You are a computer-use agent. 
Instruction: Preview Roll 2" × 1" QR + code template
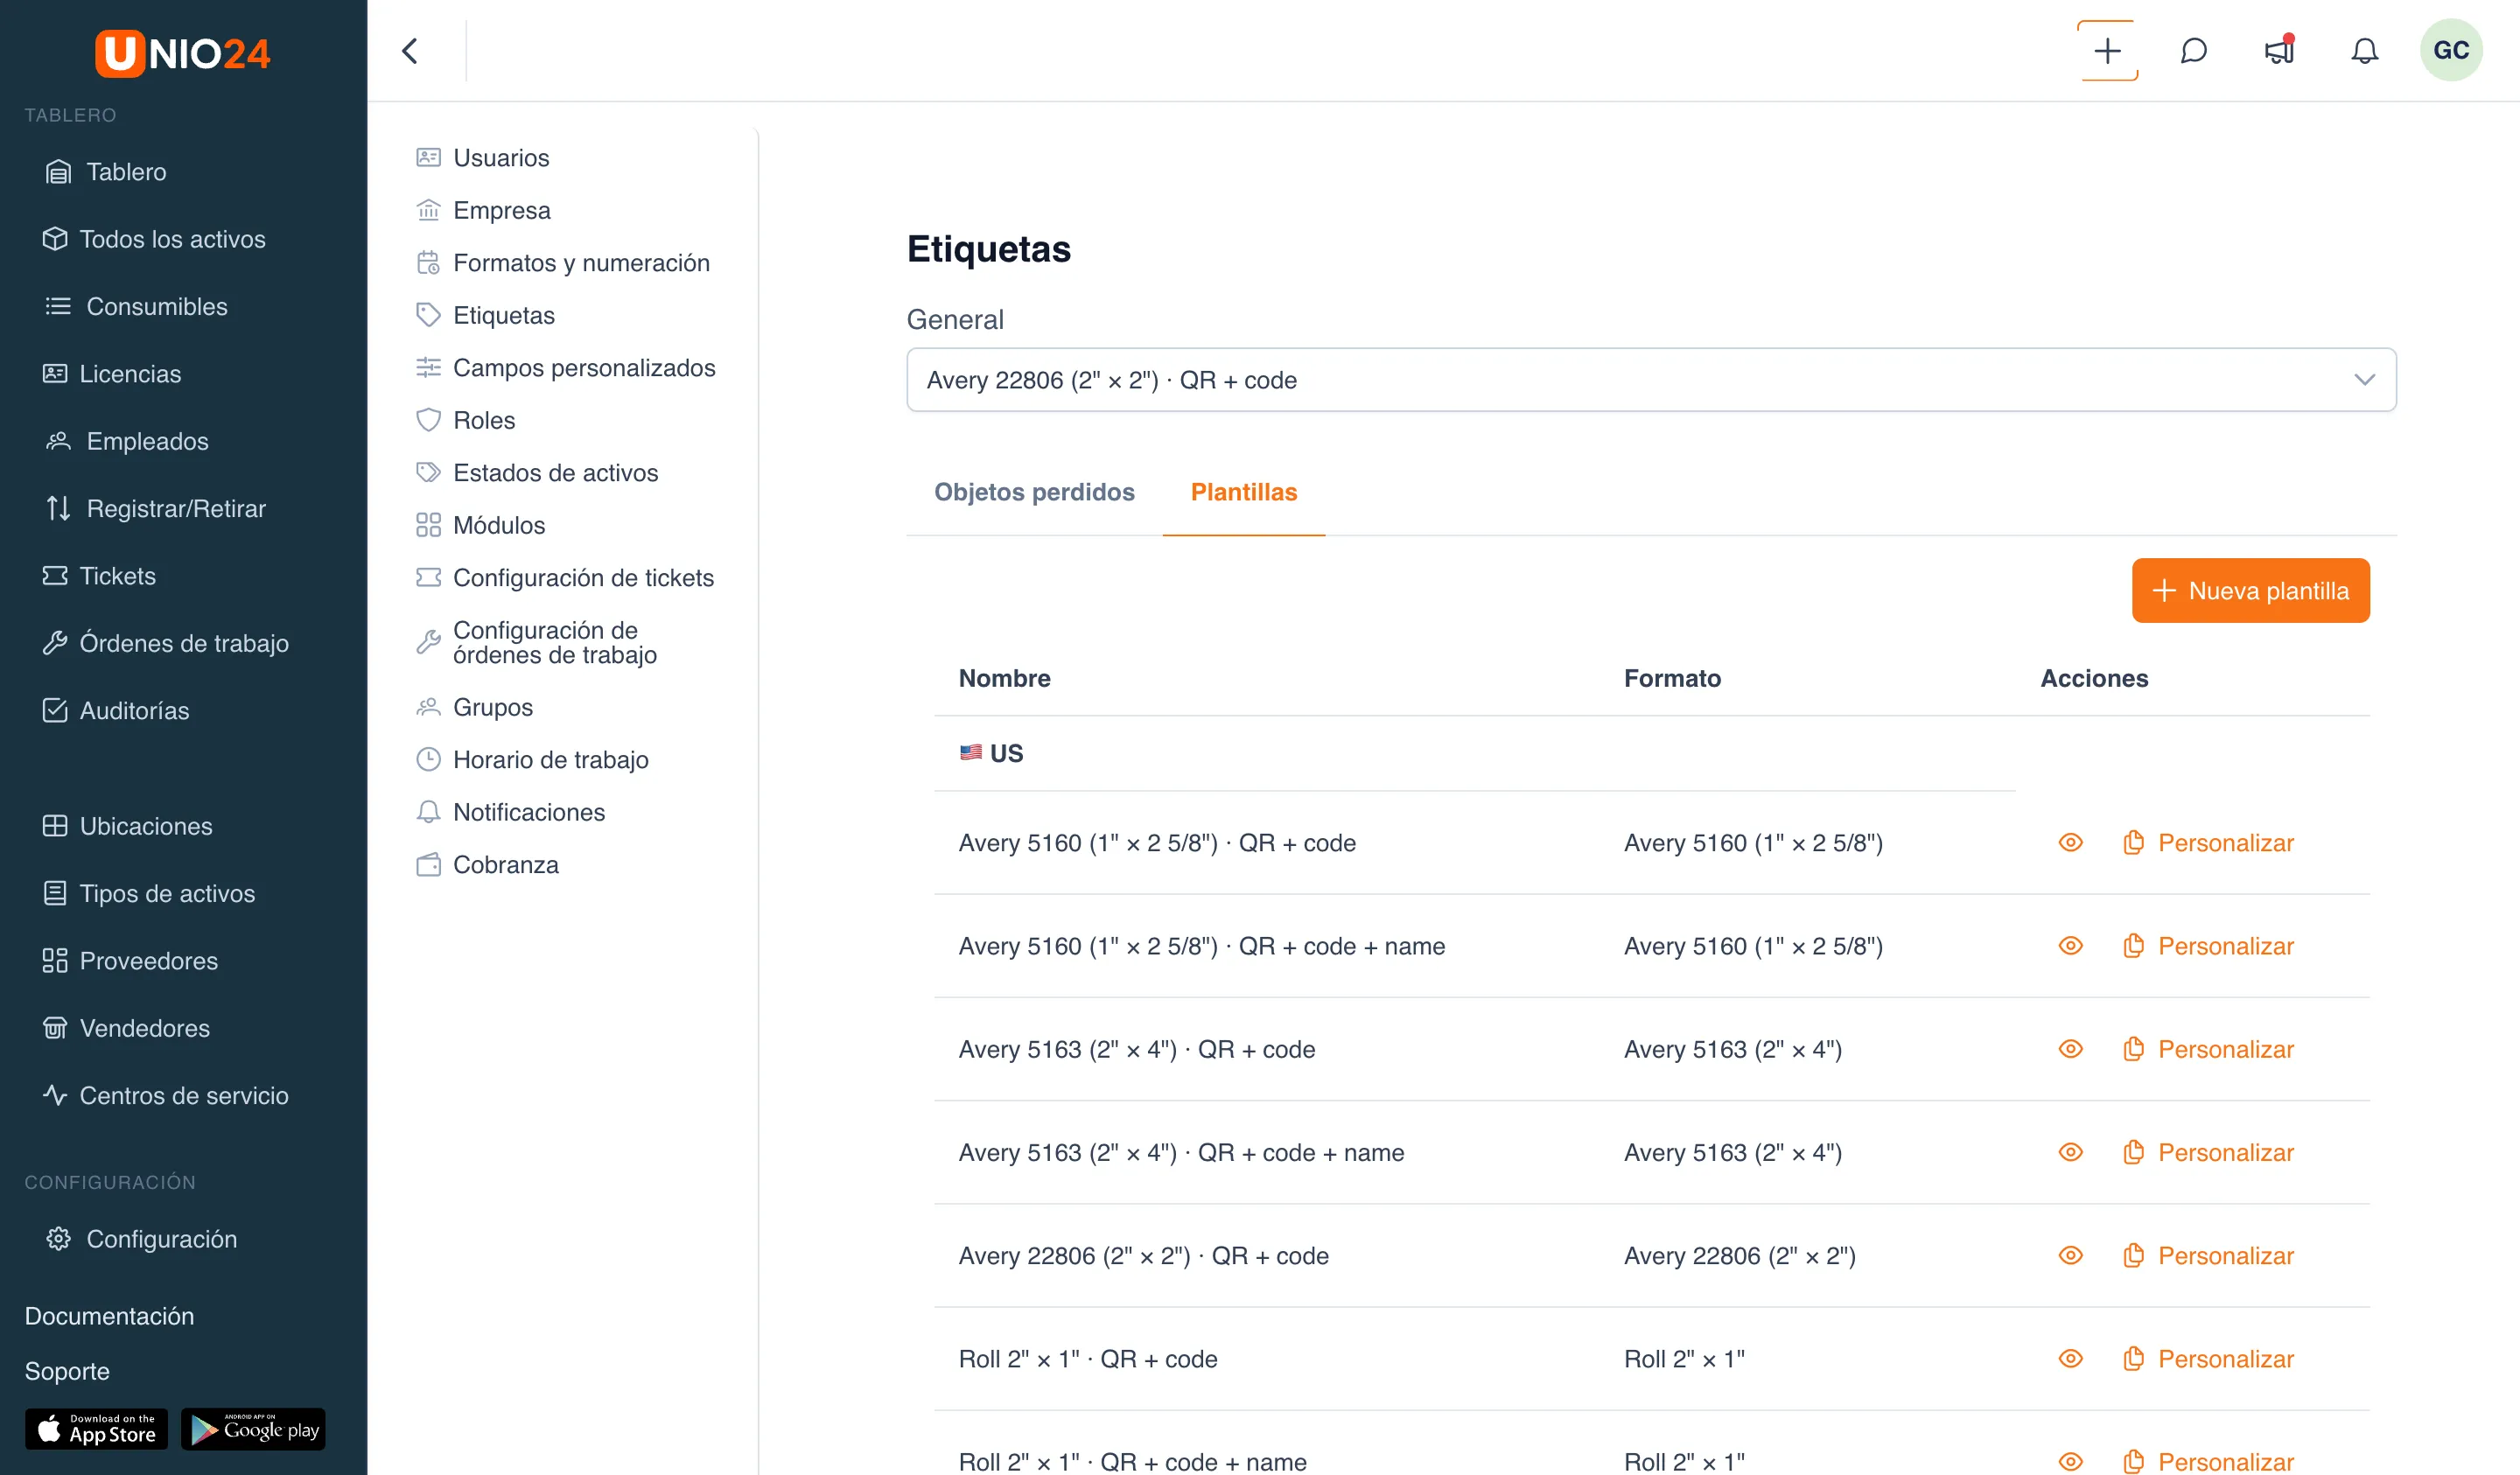tap(2070, 1359)
